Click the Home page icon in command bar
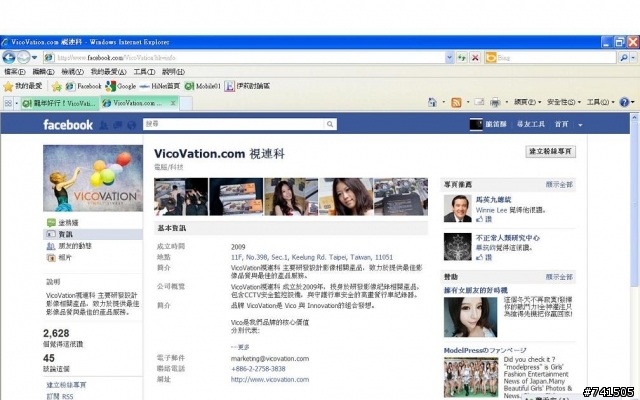Screen dimensions: 640x400 click(432, 102)
